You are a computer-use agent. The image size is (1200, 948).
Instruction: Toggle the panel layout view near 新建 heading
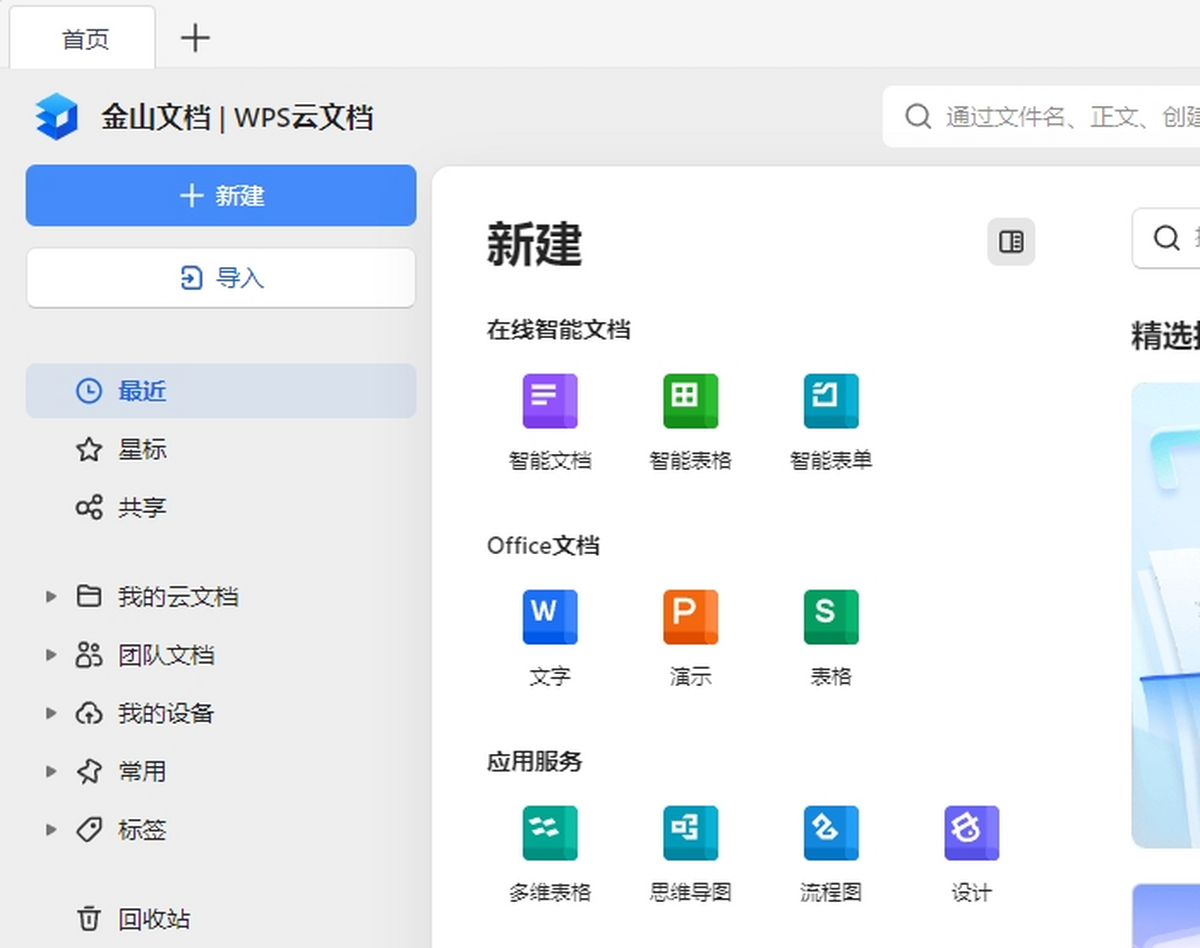point(1011,242)
